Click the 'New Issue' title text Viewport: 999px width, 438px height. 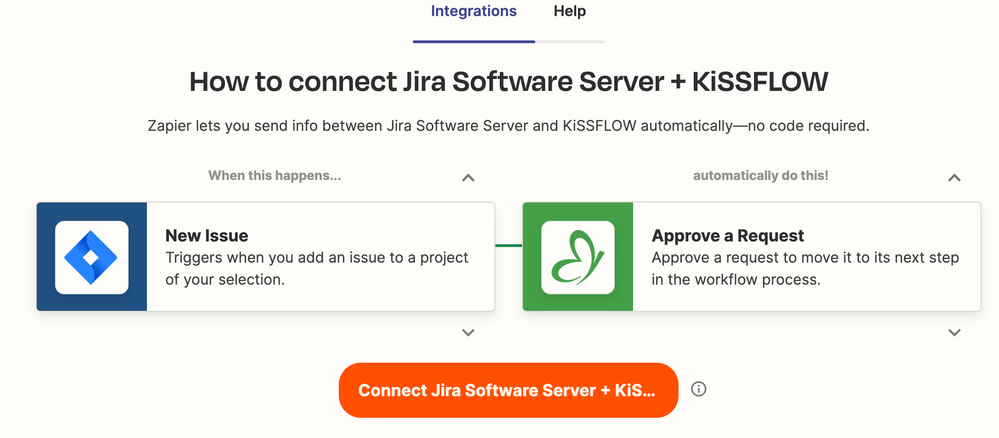[x=206, y=236]
